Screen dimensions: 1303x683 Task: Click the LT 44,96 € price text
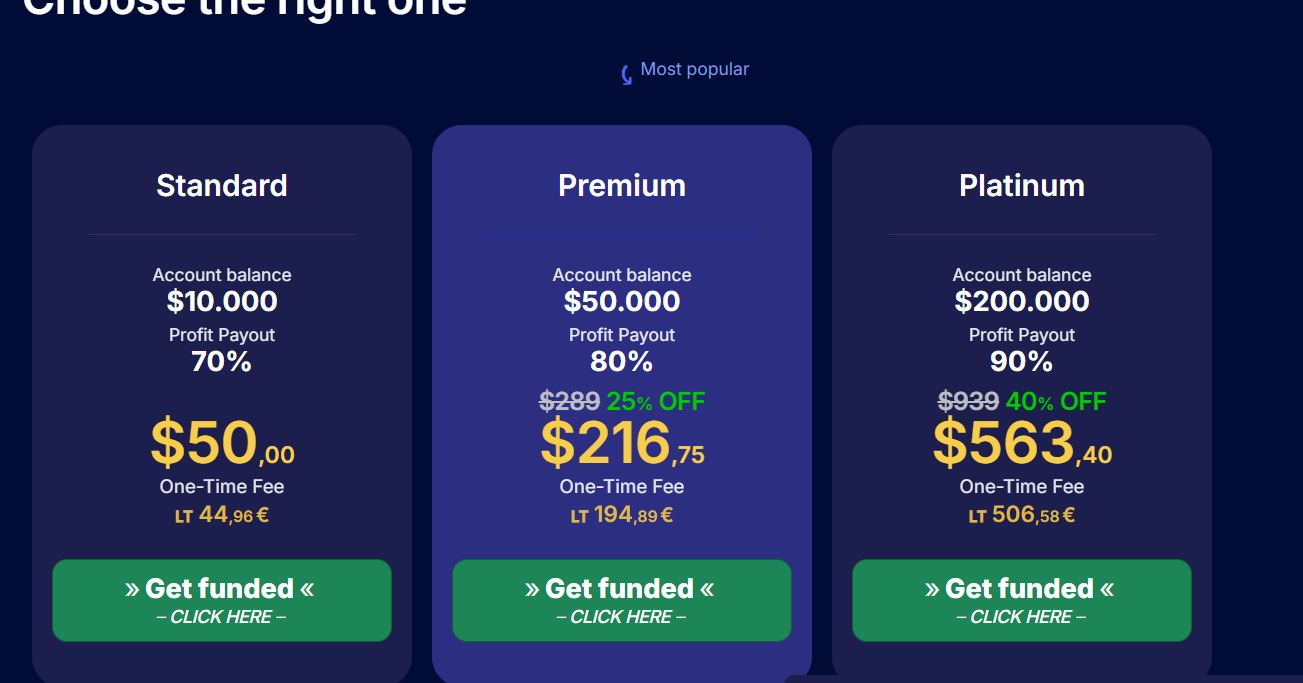click(x=222, y=515)
